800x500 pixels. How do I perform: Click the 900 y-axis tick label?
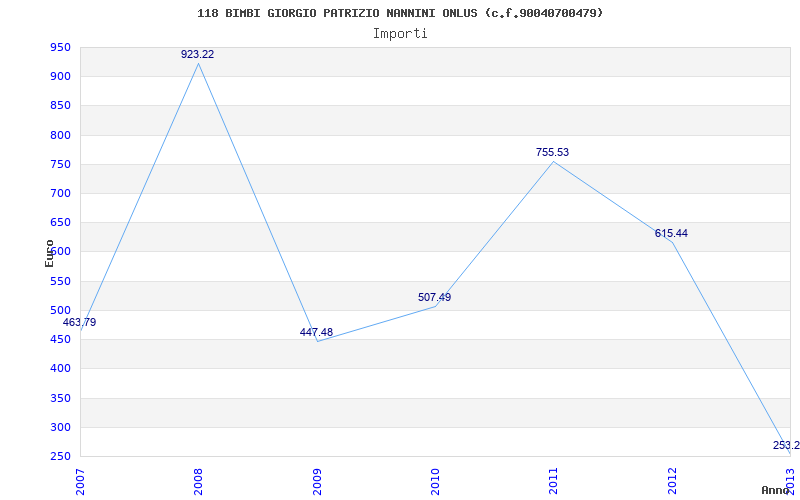click(x=60, y=77)
